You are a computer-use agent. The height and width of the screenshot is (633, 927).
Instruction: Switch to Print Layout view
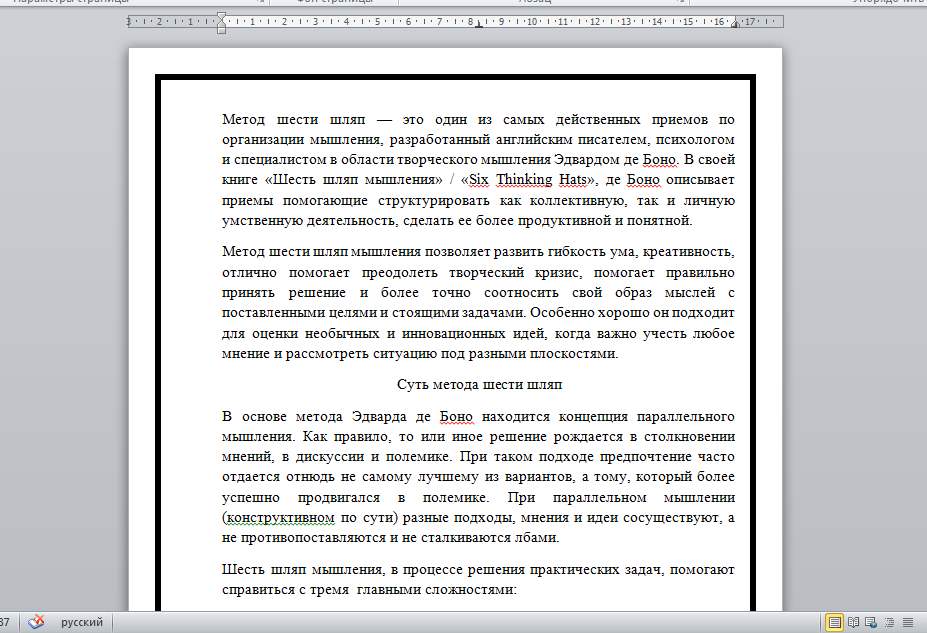pos(834,622)
